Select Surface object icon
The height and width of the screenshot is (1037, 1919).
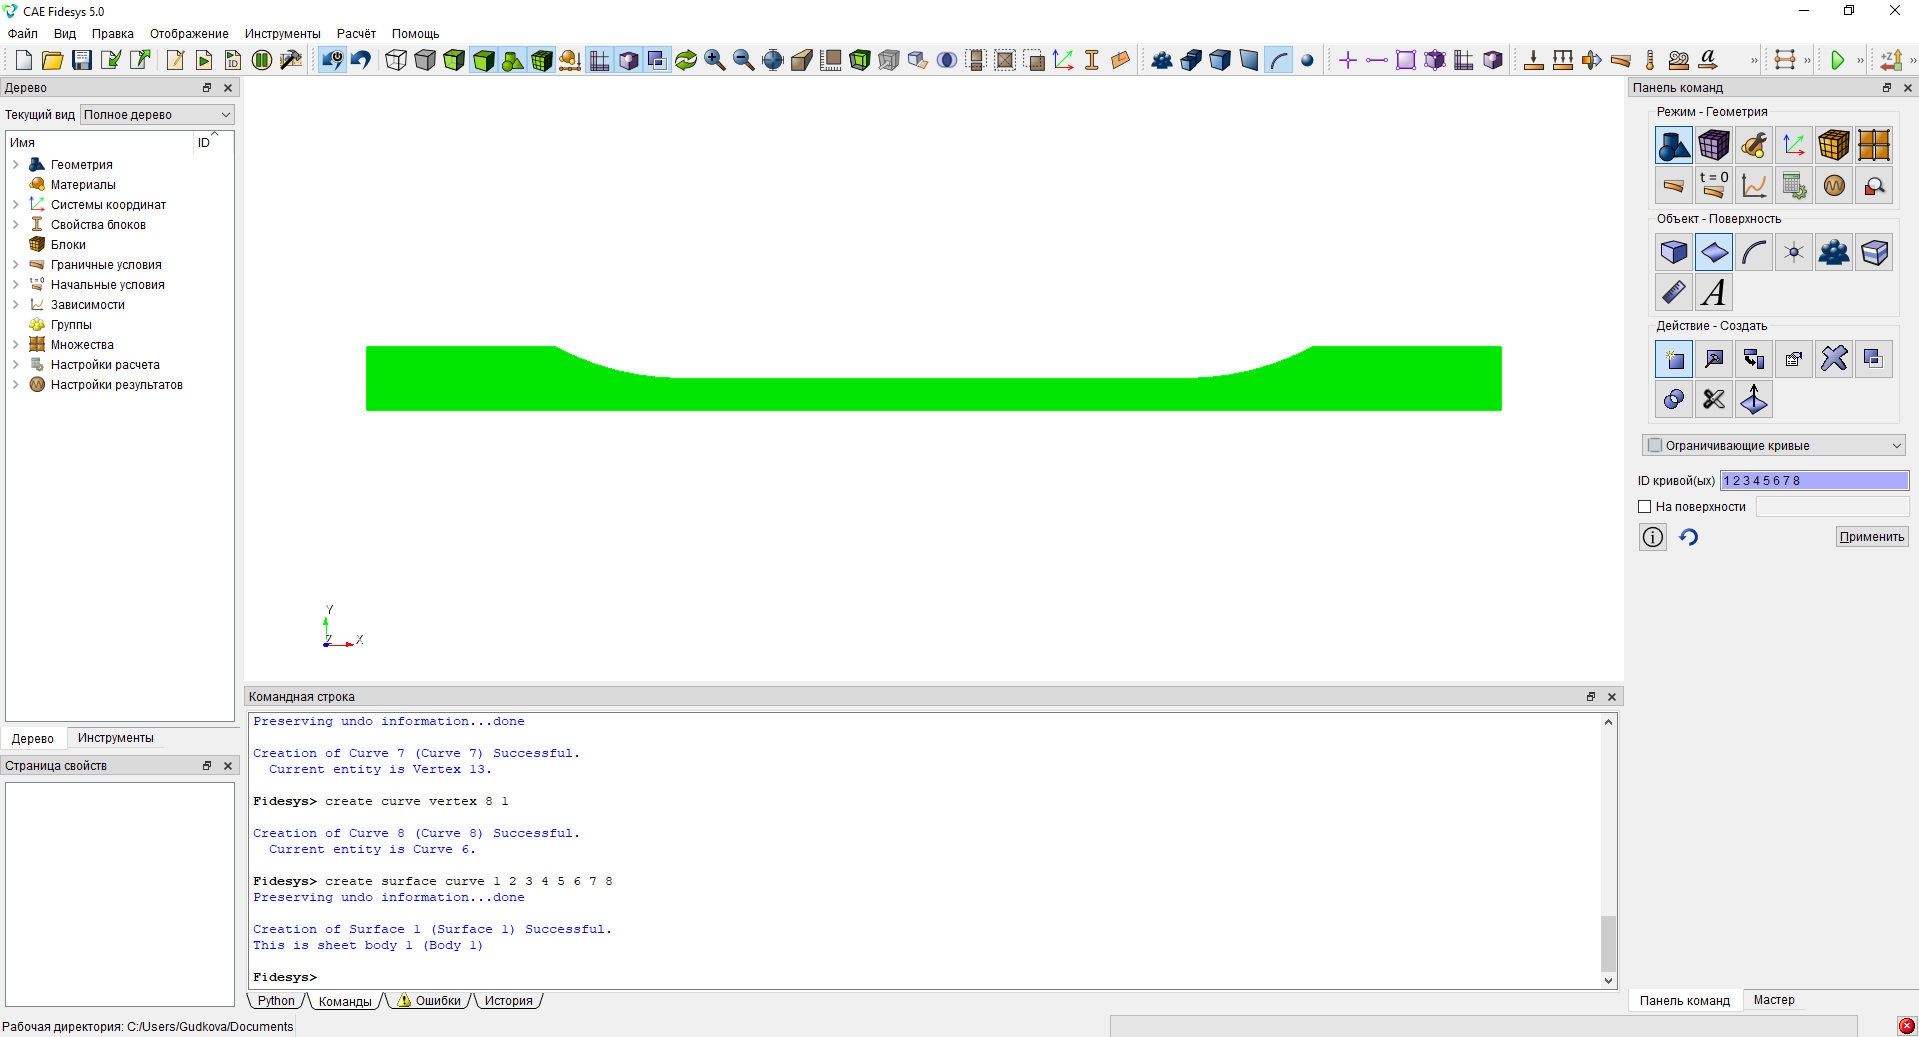(x=1714, y=252)
